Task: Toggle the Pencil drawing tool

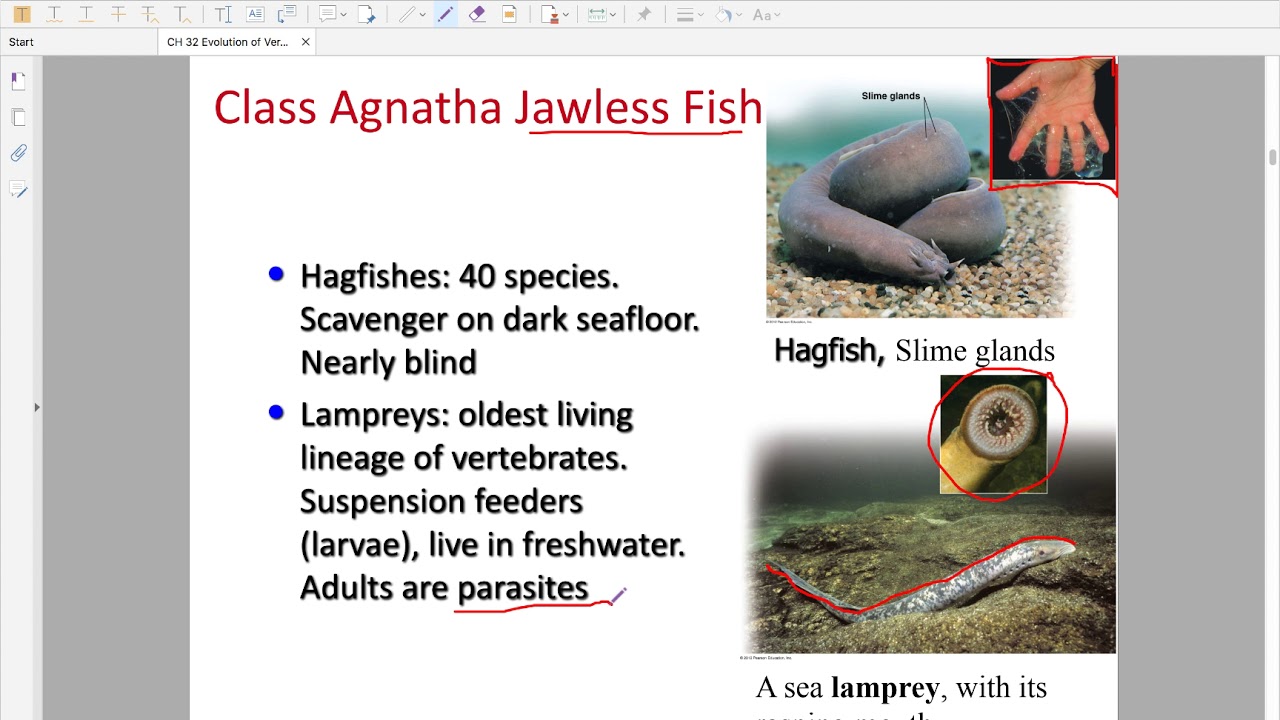Action: 445,14
